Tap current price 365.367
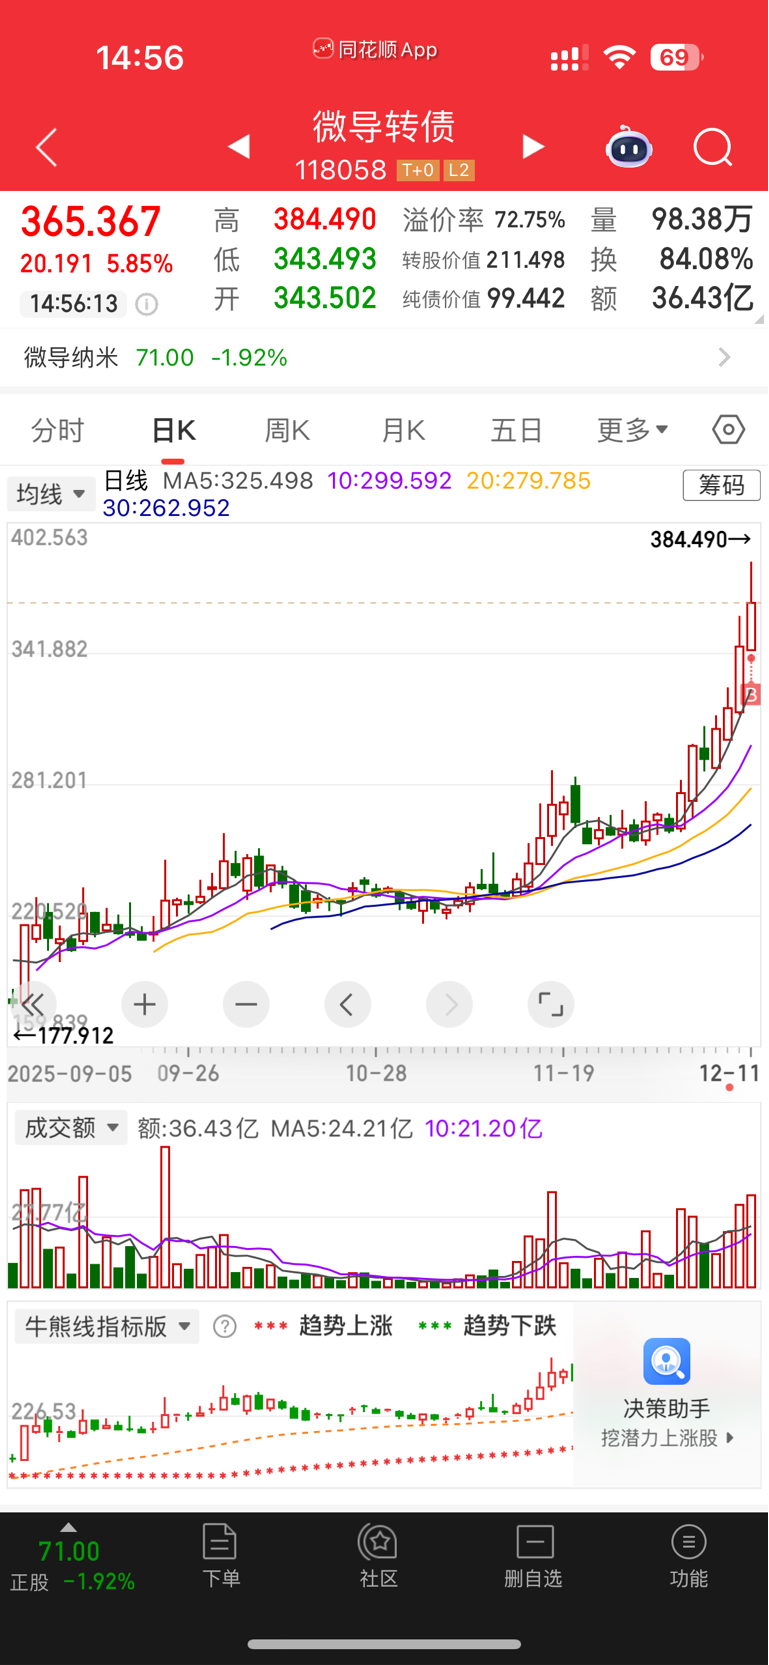The height and width of the screenshot is (1665, 769). coord(91,222)
